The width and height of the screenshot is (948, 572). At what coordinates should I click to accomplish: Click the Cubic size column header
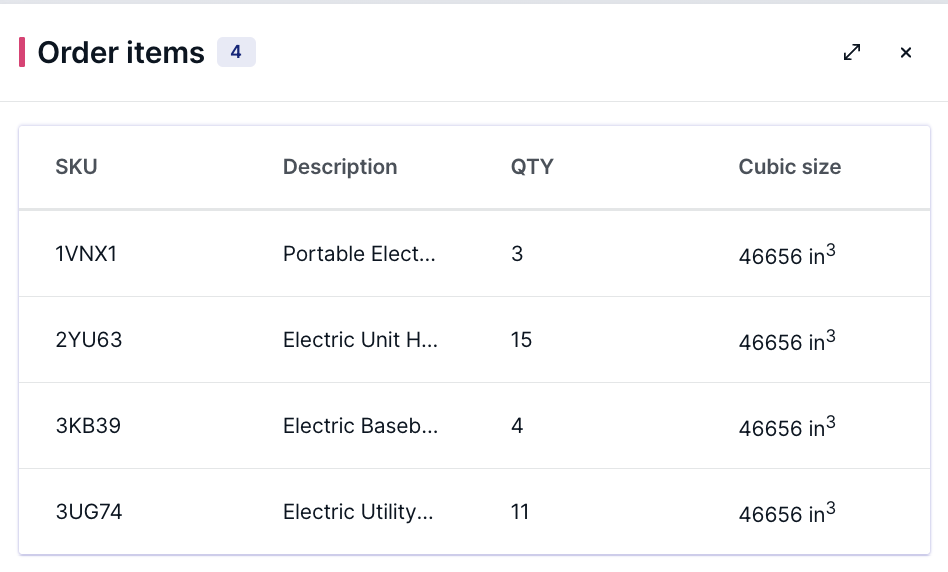(x=790, y=167)
